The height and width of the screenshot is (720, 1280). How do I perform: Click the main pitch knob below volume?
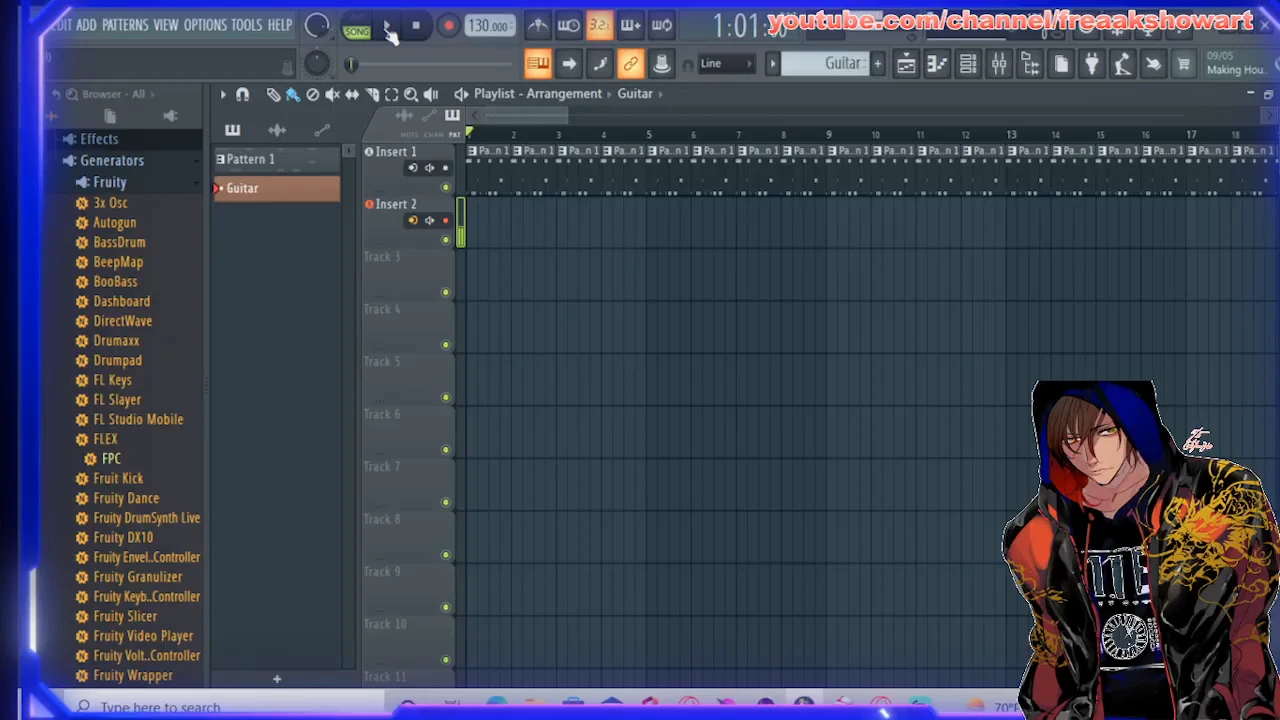coord(317,64)
